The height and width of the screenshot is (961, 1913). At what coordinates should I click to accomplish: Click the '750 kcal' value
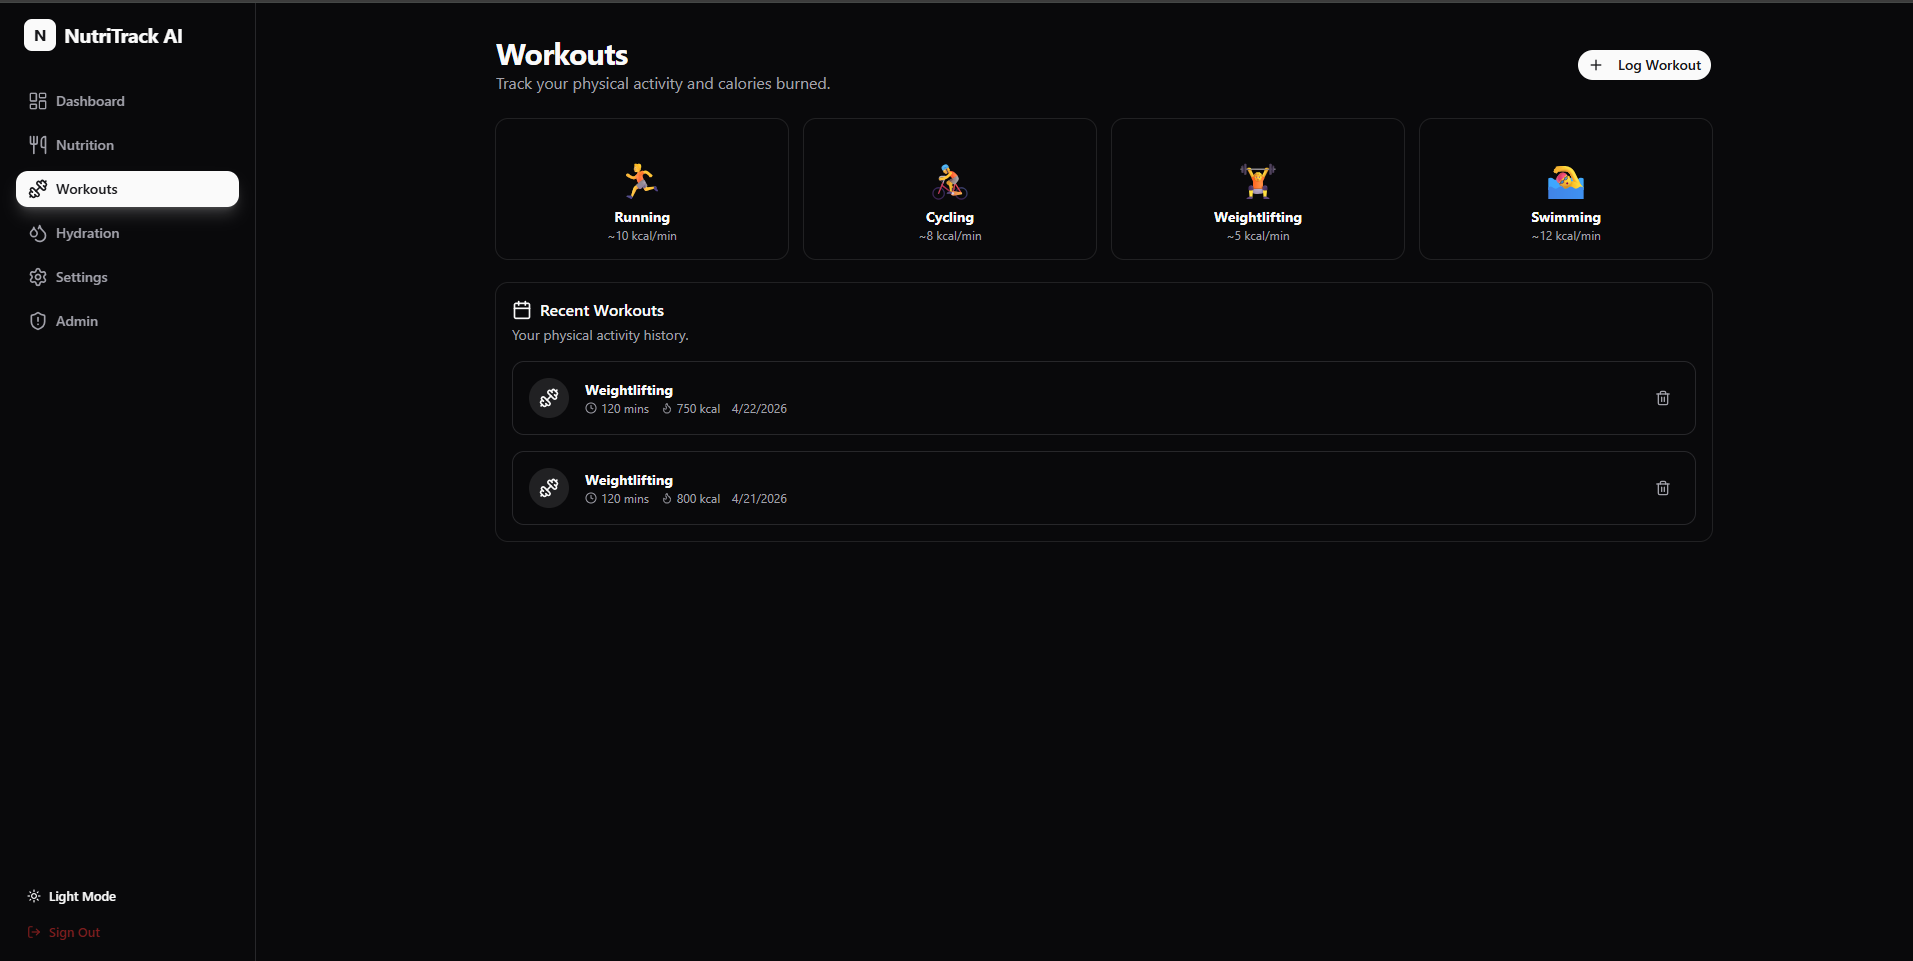click(x=698, y=409)
